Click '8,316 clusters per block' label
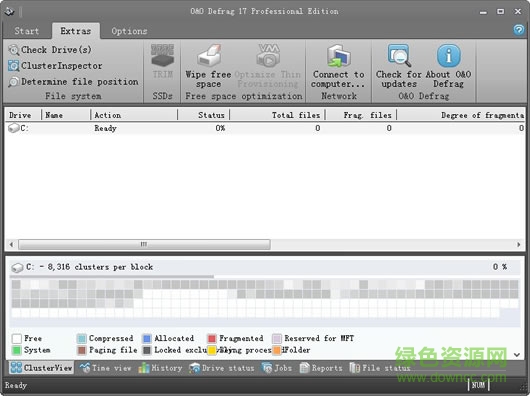The height and width of the screenshot is (396, 530). (x=100, y=267)
